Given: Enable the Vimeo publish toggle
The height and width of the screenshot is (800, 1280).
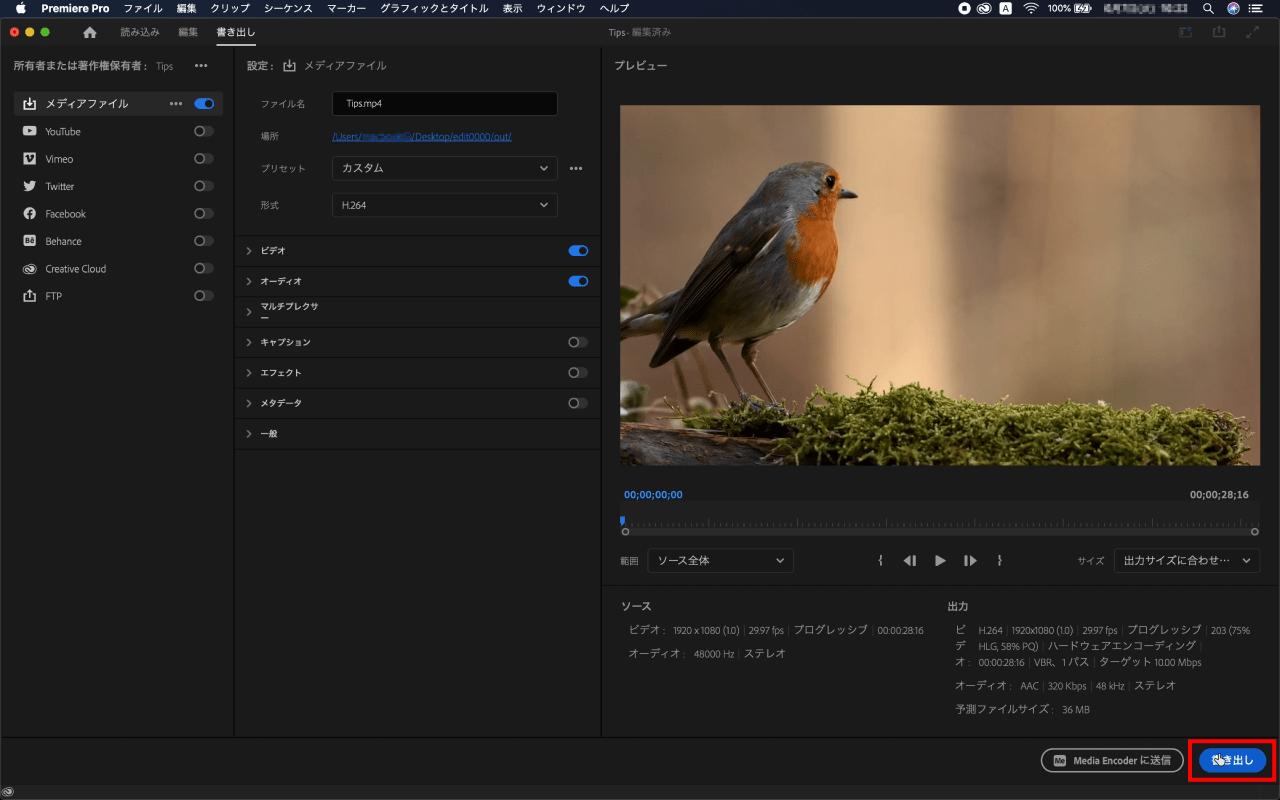Looking at the screenshot, I should pyautogui.click(x=204, y=159).
